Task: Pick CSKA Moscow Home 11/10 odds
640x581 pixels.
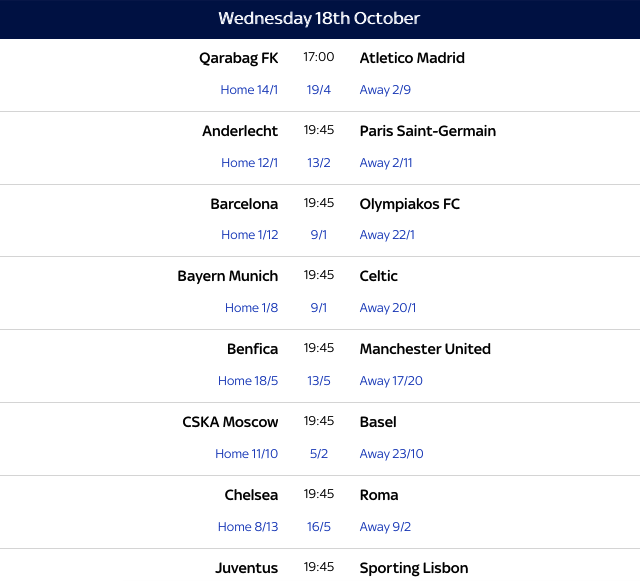Action: tap(246, 454)
